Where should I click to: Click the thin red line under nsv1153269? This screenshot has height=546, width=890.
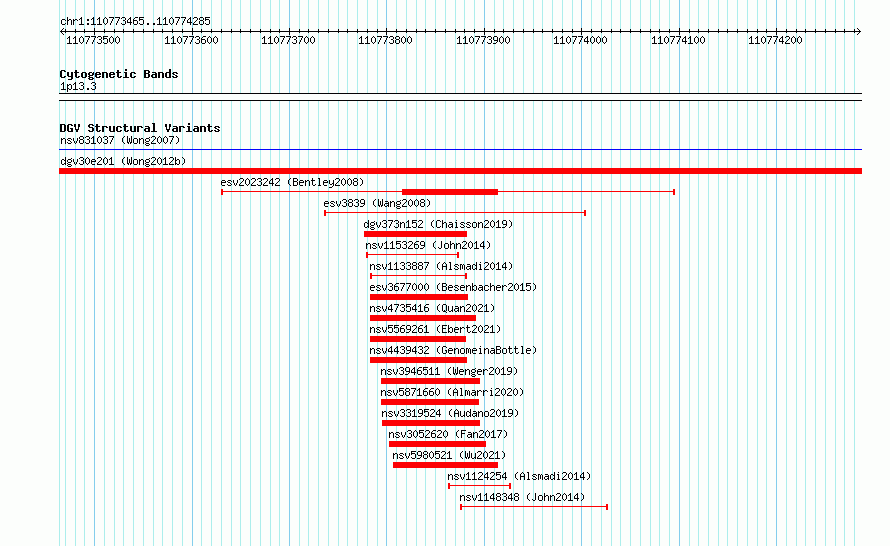(413, 255)
